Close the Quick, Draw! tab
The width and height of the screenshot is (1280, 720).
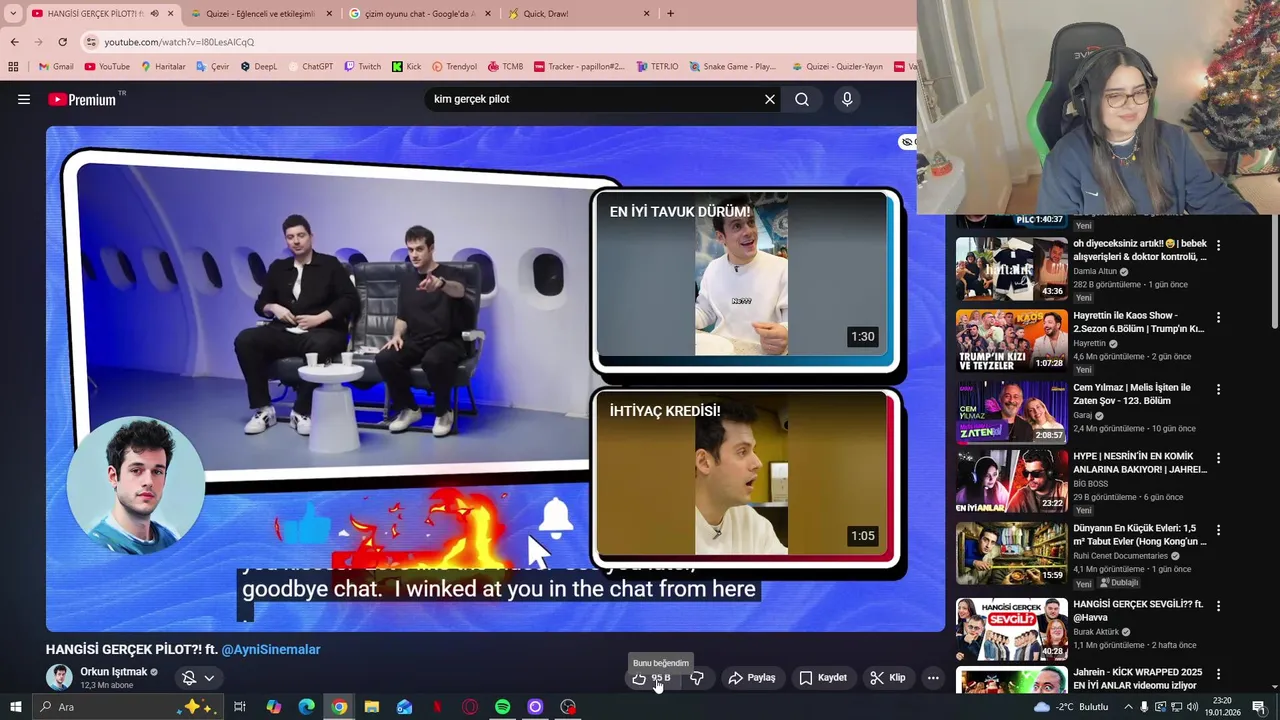pos(647,13)
